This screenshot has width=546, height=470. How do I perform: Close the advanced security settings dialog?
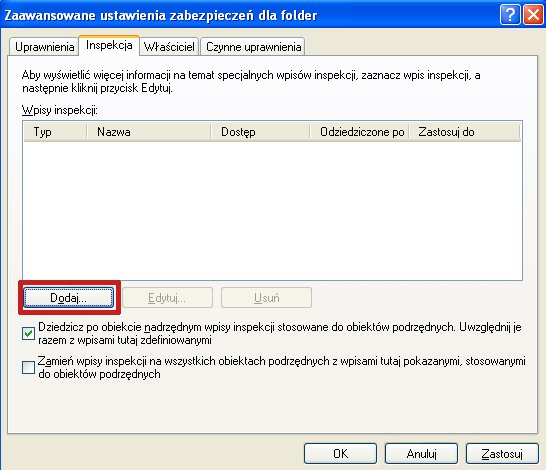click(x=533, y=15)
